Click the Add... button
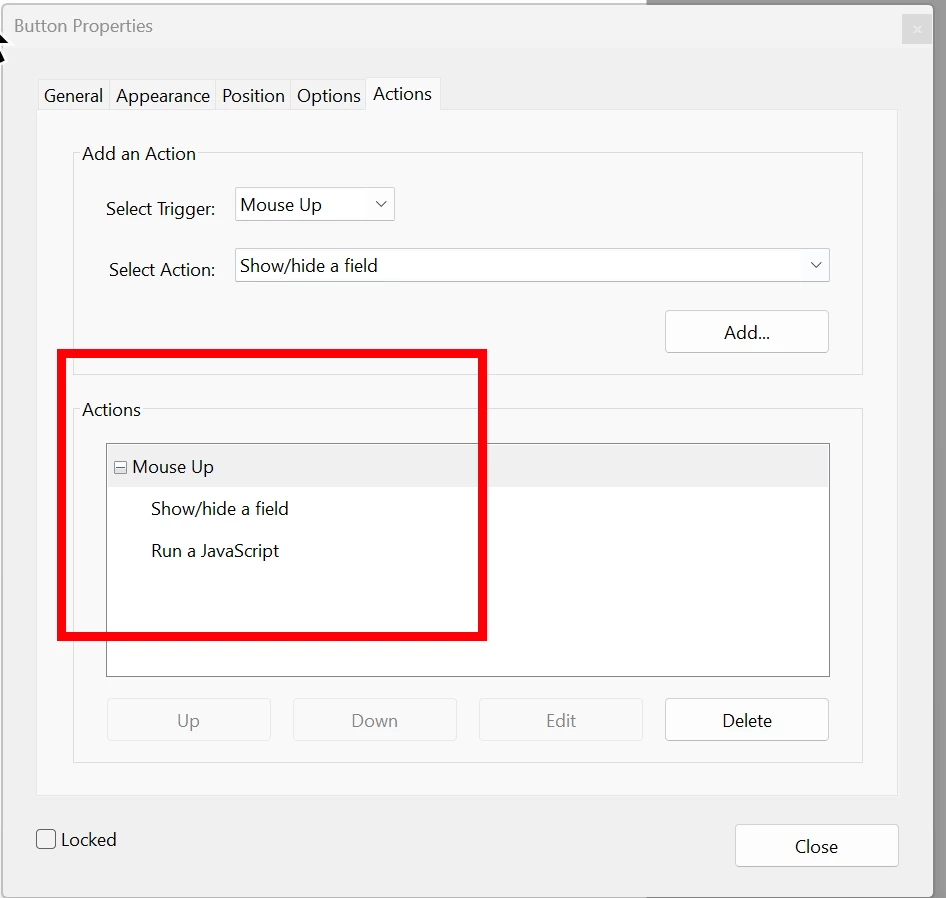Viewport: 946px width, 898px height. (747, 332)
